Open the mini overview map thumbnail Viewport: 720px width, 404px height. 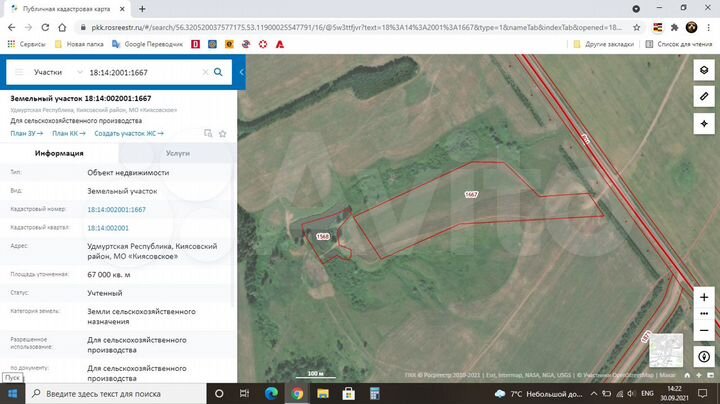(666, 350)
